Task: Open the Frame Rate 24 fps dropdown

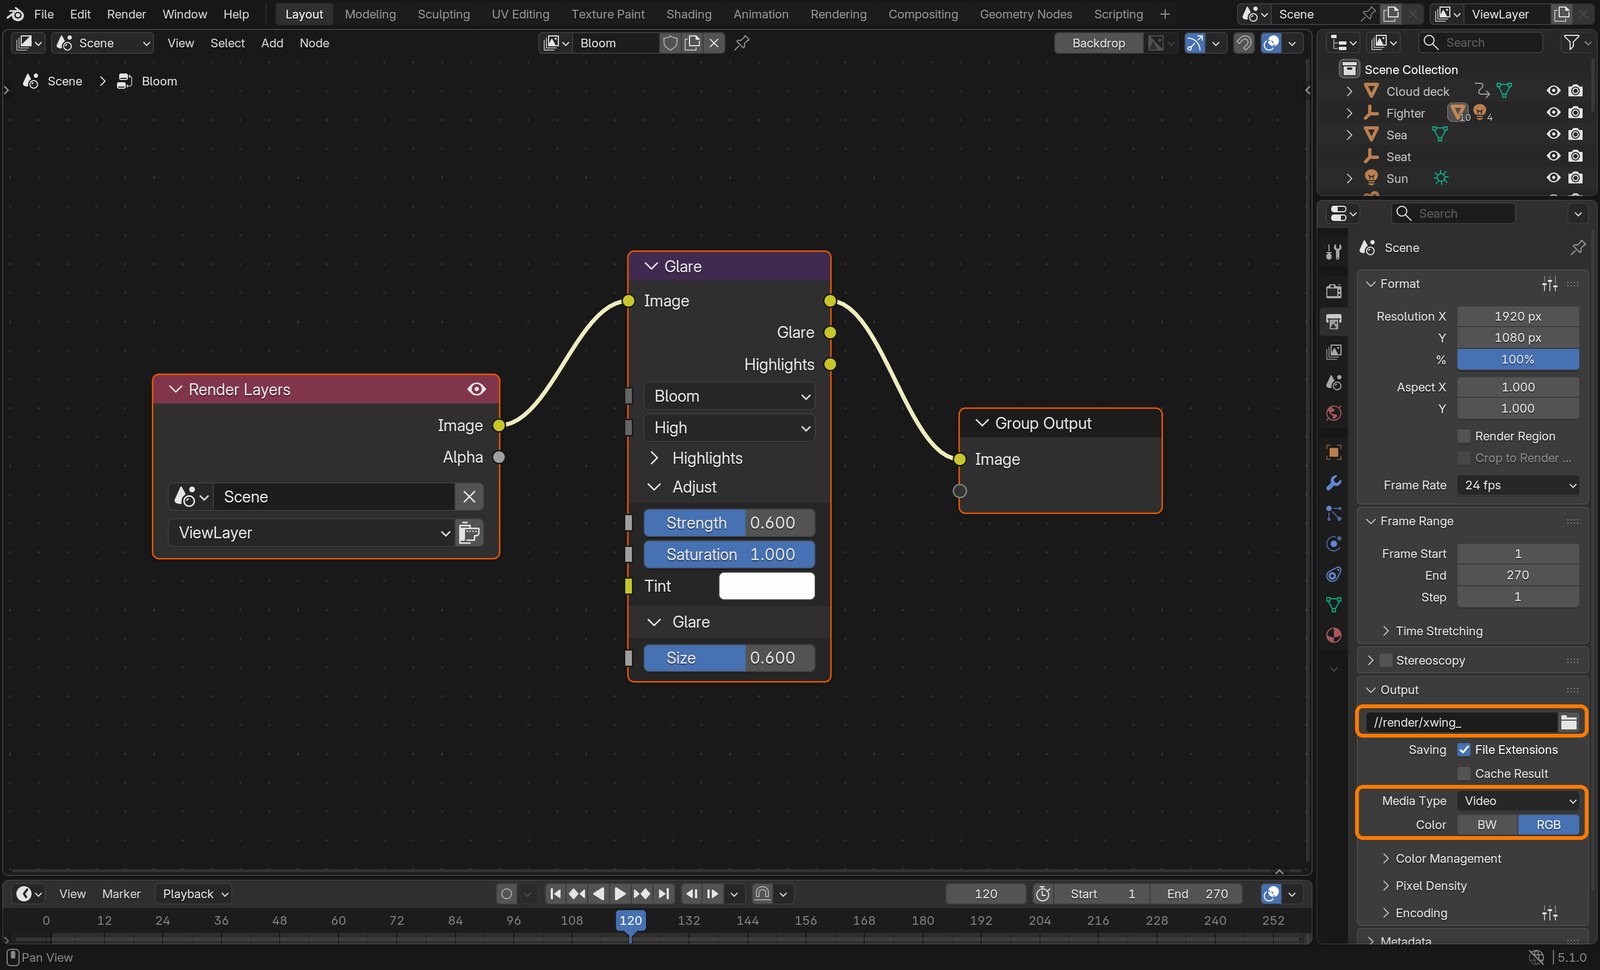Action: tap(1518, 485)
